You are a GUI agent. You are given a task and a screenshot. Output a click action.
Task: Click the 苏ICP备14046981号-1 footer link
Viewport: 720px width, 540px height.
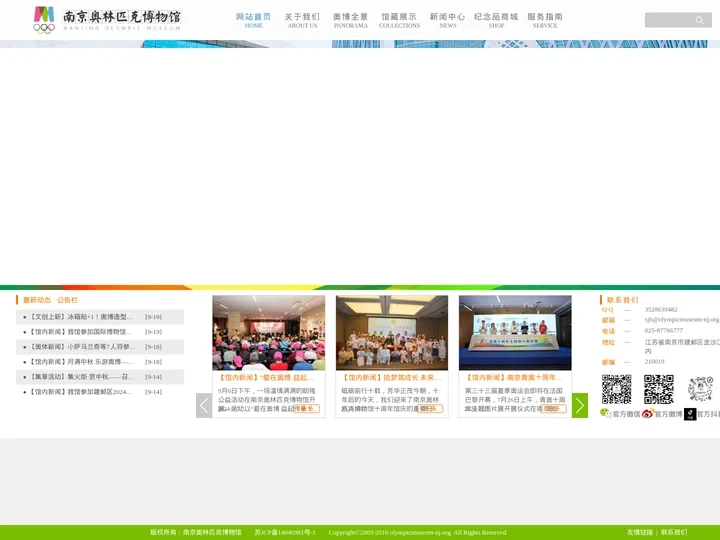click(285, 532)
